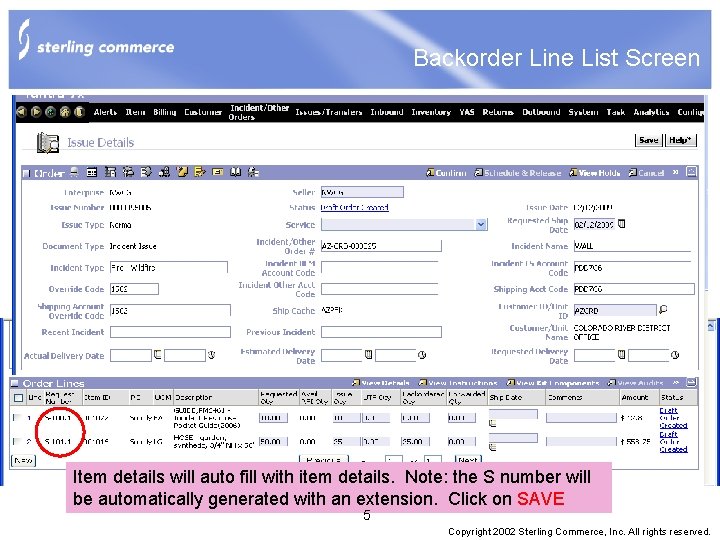Click the yellow note icon in Order toolbar
This screenshot has width=720, height=540.
point(182,172)
